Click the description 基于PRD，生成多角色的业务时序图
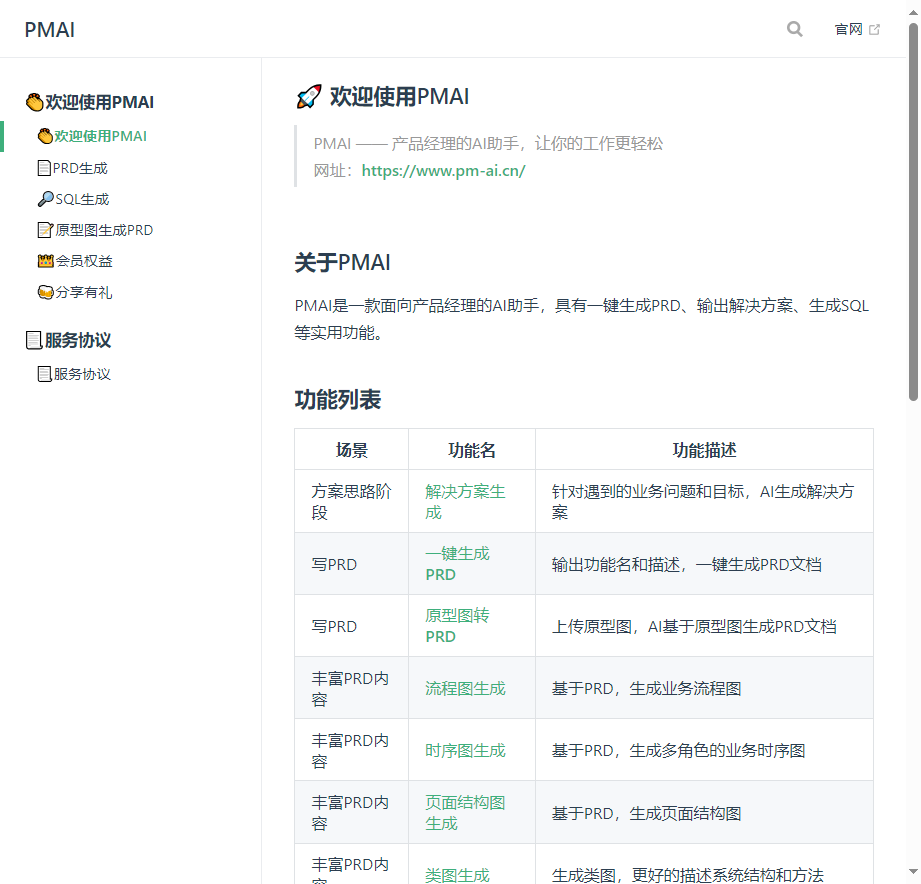 [x=678, y=751]
